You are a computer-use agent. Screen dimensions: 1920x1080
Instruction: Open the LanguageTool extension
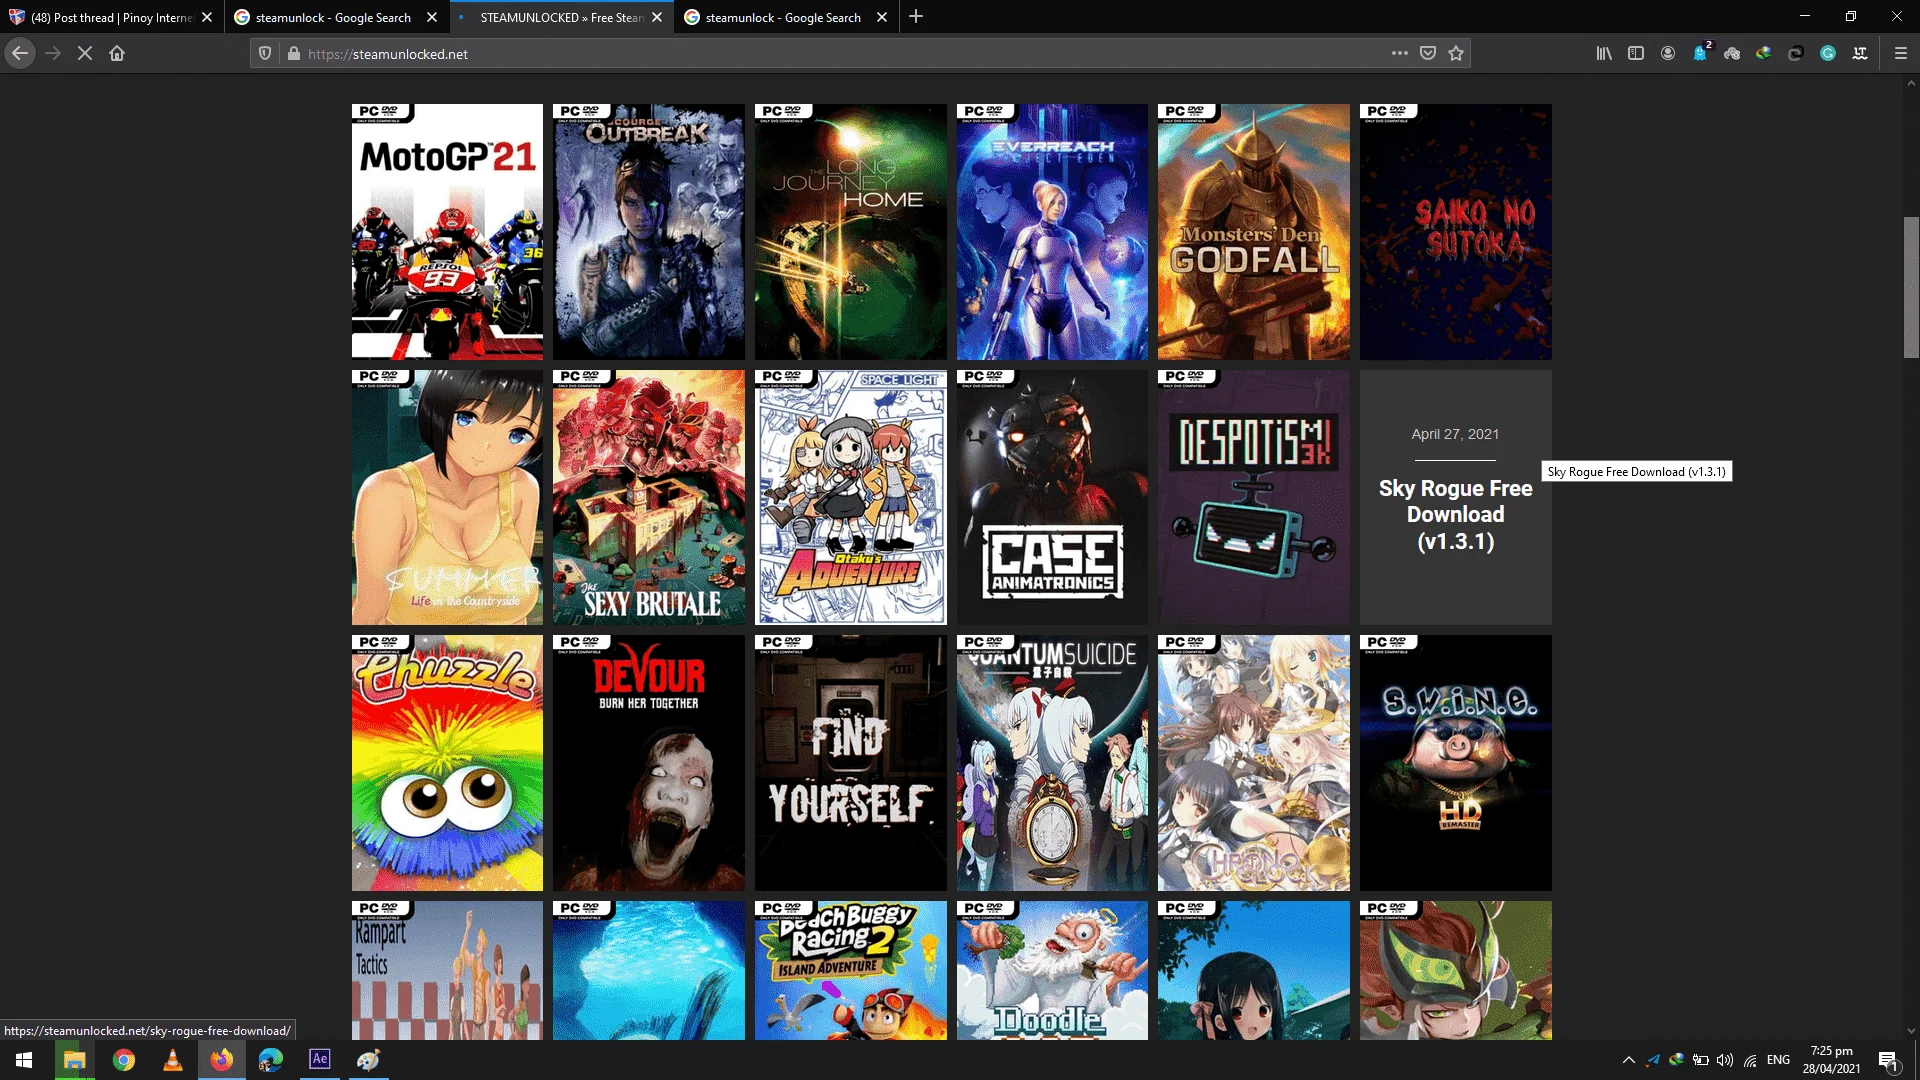coord(1860,53)
